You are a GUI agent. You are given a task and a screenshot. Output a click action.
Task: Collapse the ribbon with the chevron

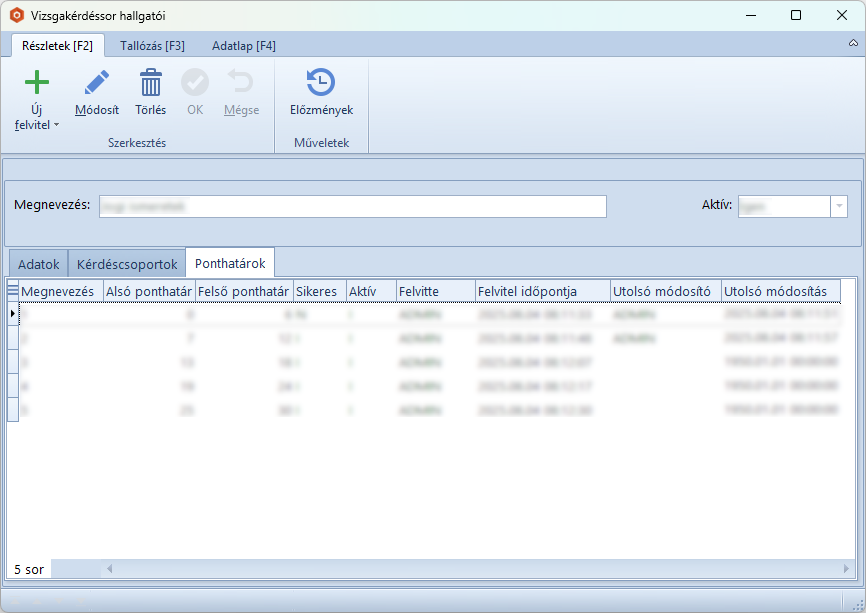pos(853,44)
